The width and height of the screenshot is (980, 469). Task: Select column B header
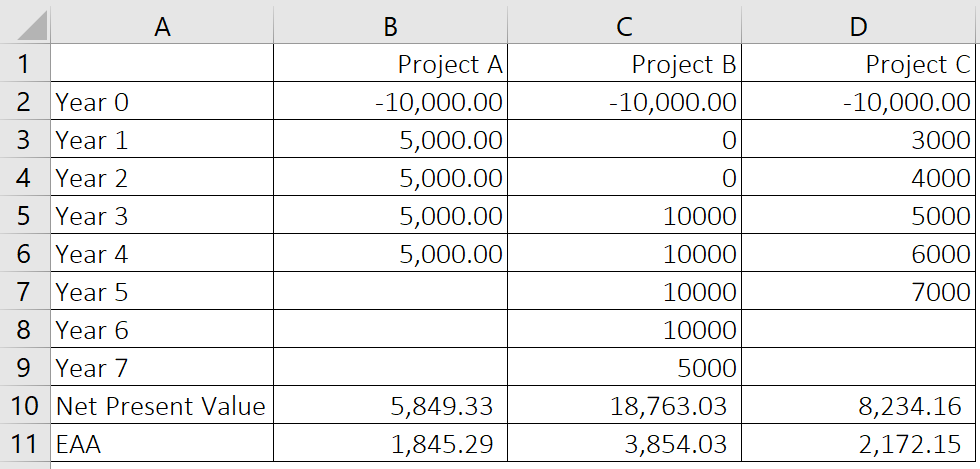pos(391,27)
